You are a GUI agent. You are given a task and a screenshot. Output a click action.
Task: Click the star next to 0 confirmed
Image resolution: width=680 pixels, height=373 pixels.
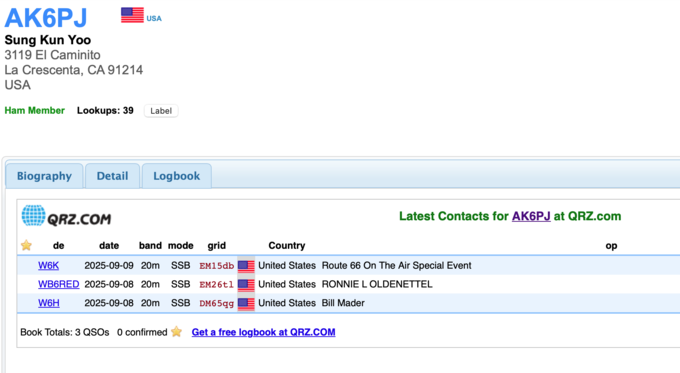177,332
